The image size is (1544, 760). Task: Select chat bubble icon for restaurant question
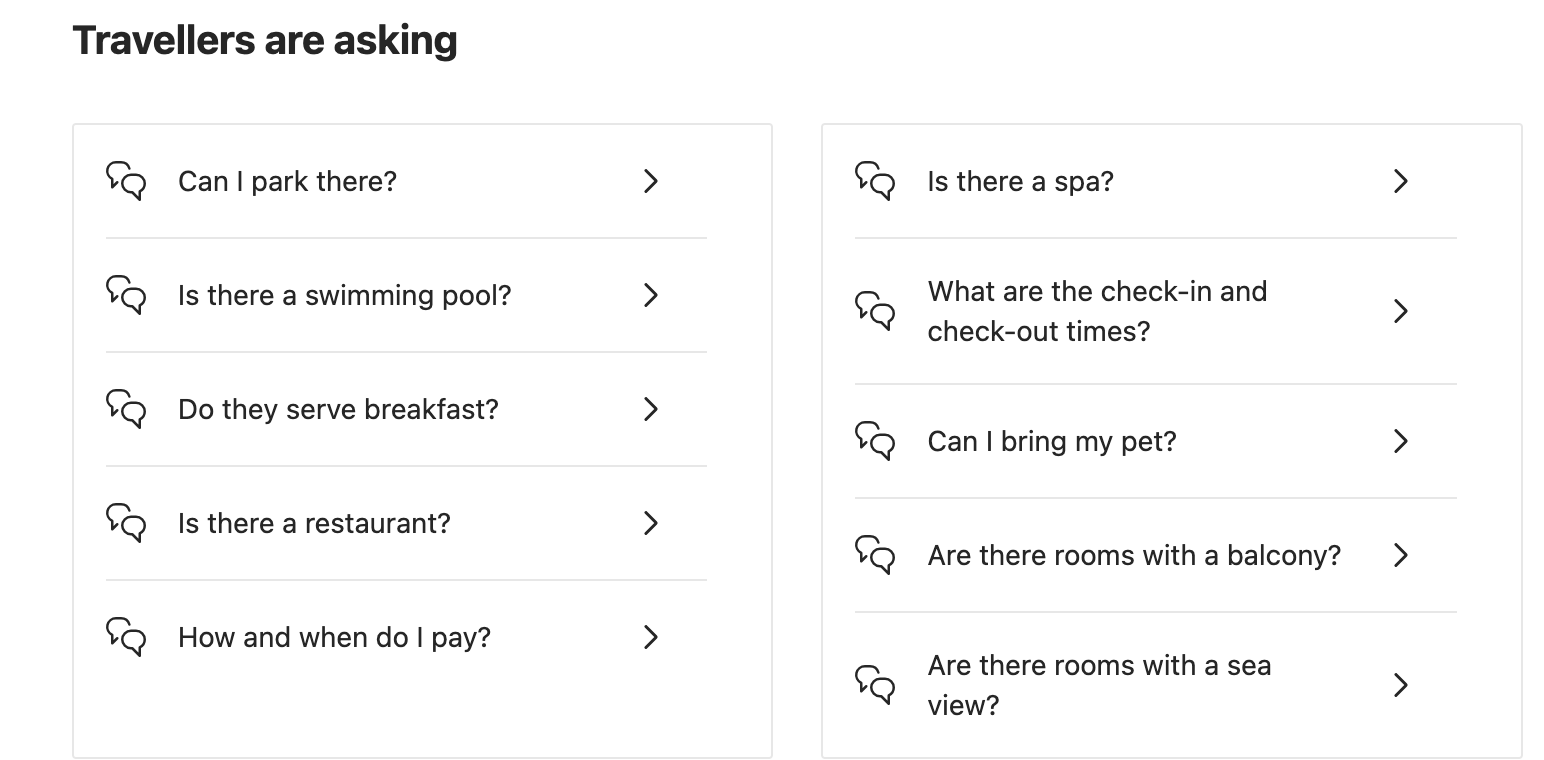(126, 523)
